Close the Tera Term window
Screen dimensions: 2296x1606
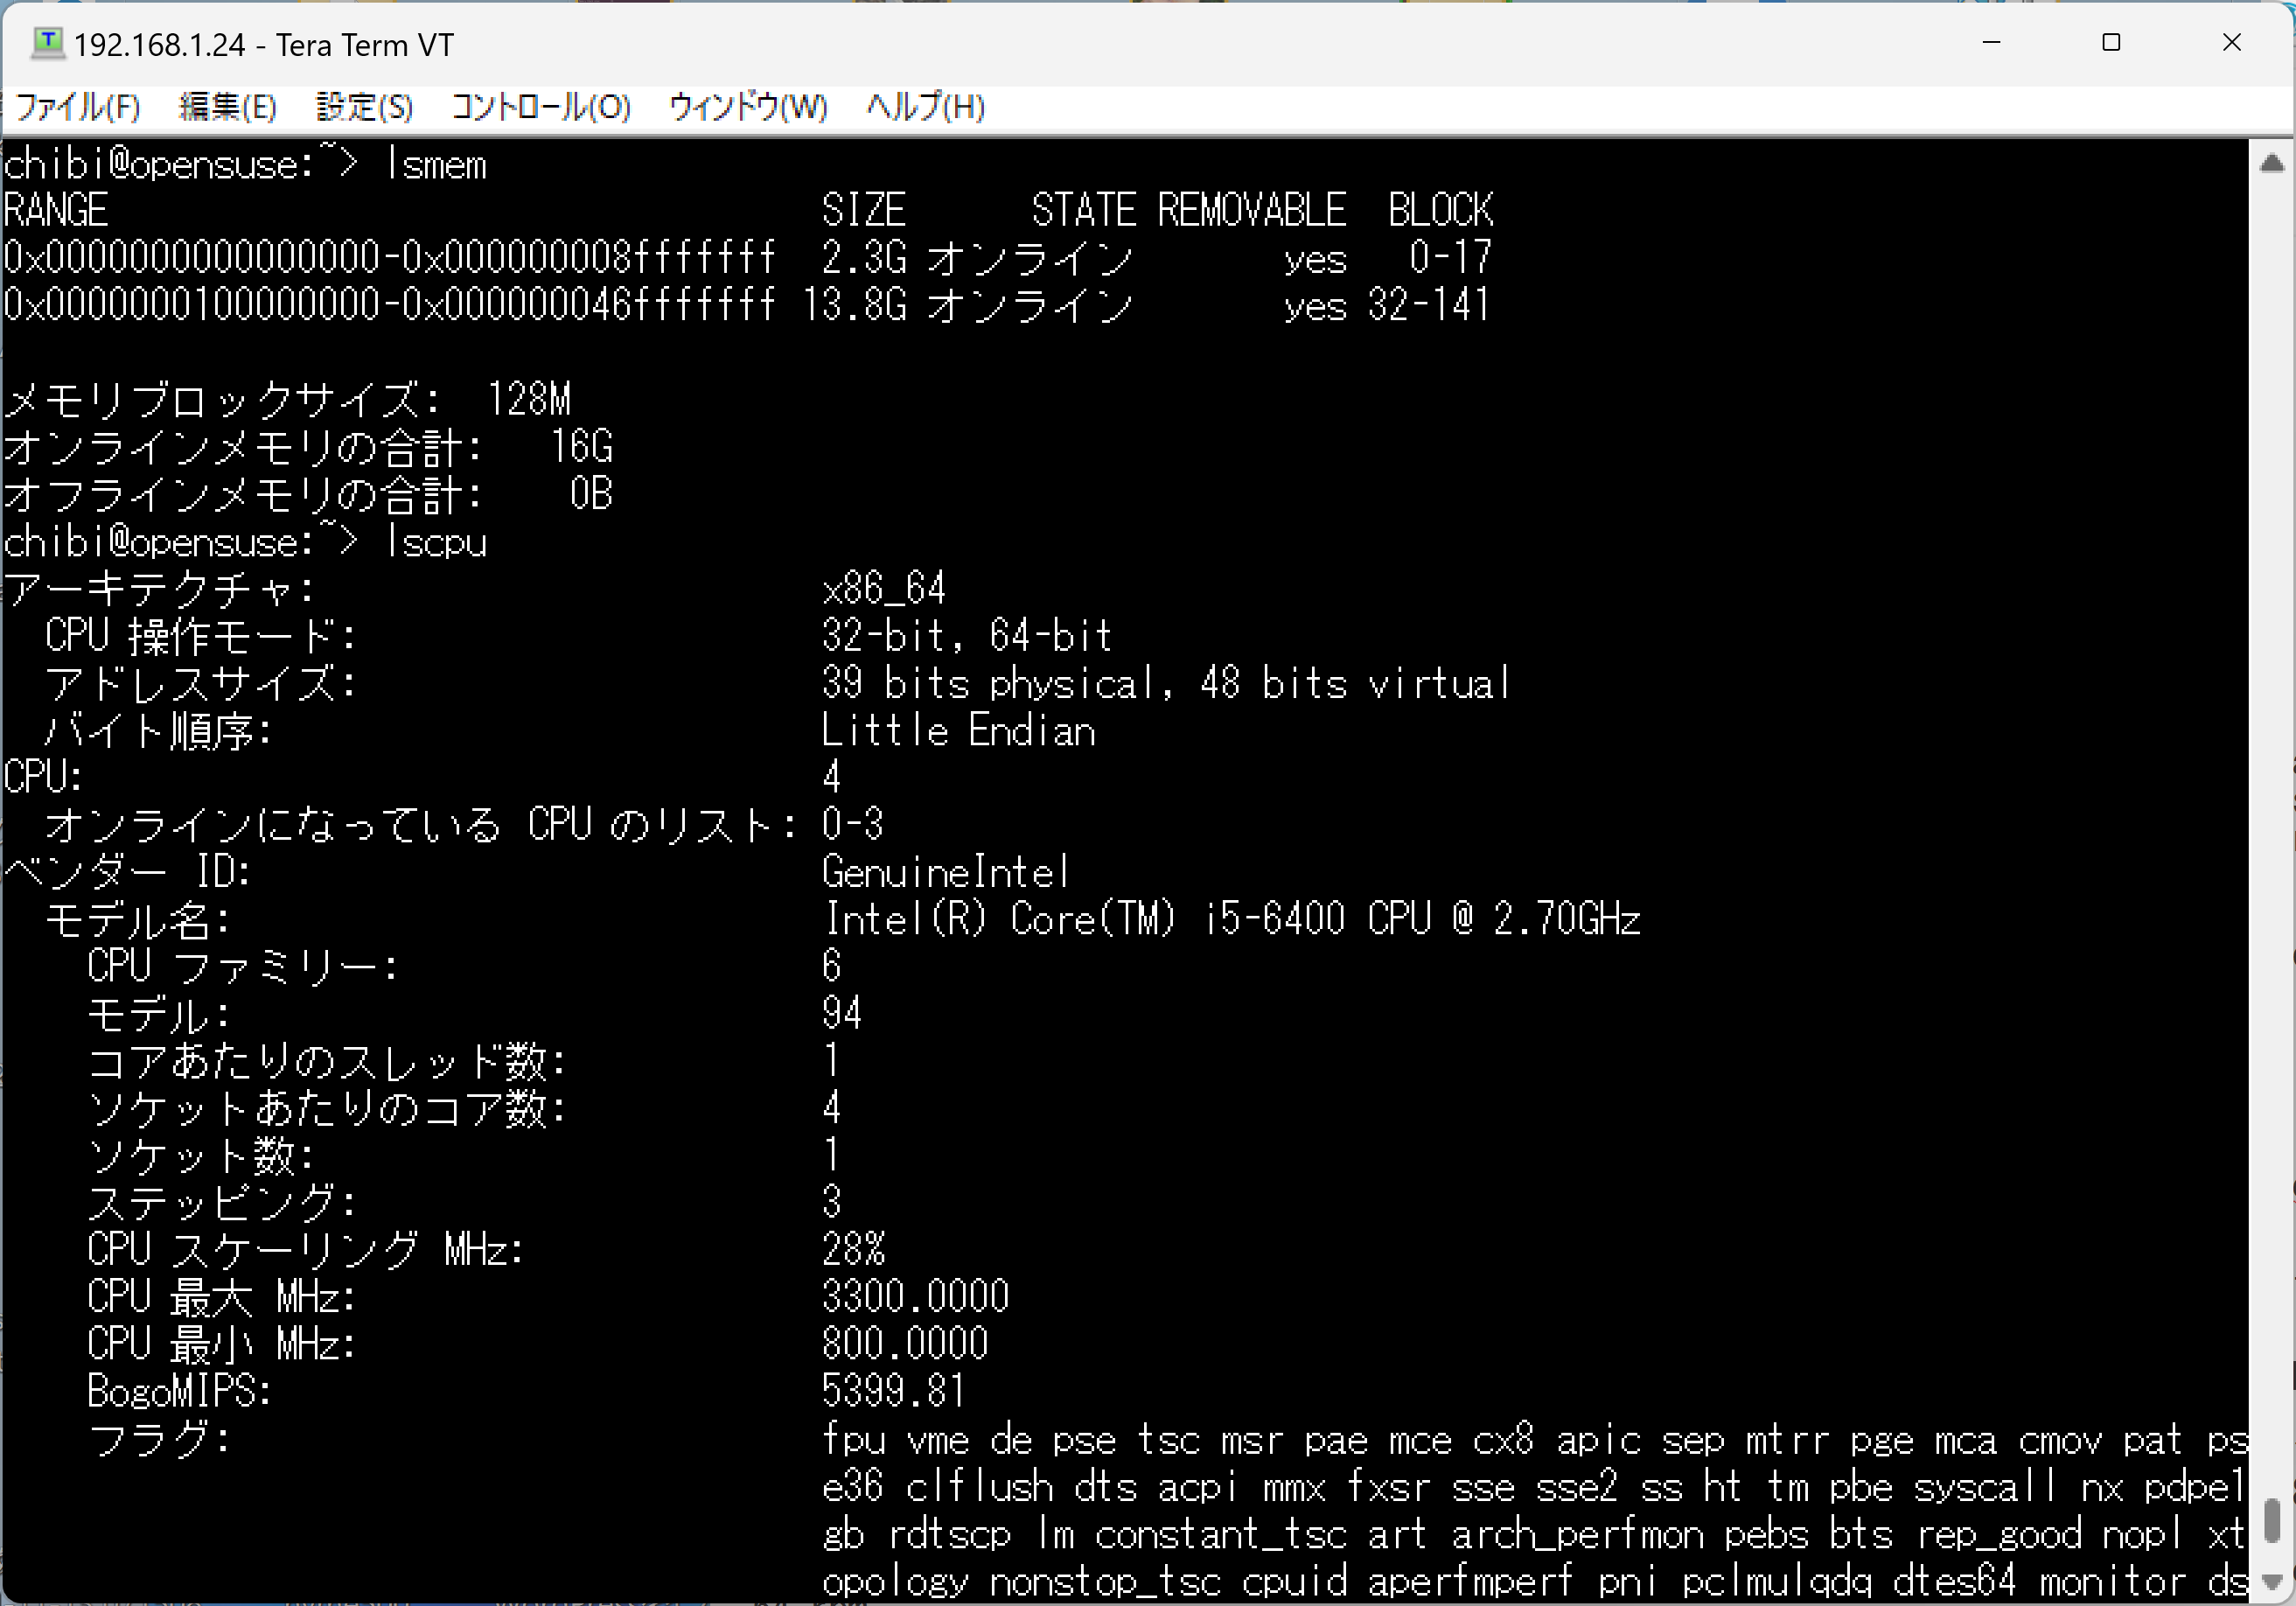pyautogui.click(x=2231, y=43)
